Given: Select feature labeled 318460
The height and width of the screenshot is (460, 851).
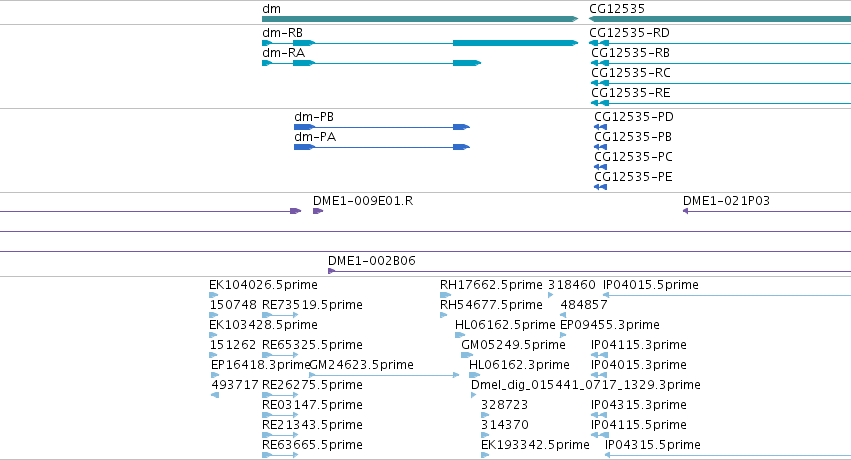Looking at the screenshot, I should pyautogui.click(x=571, y=285).
